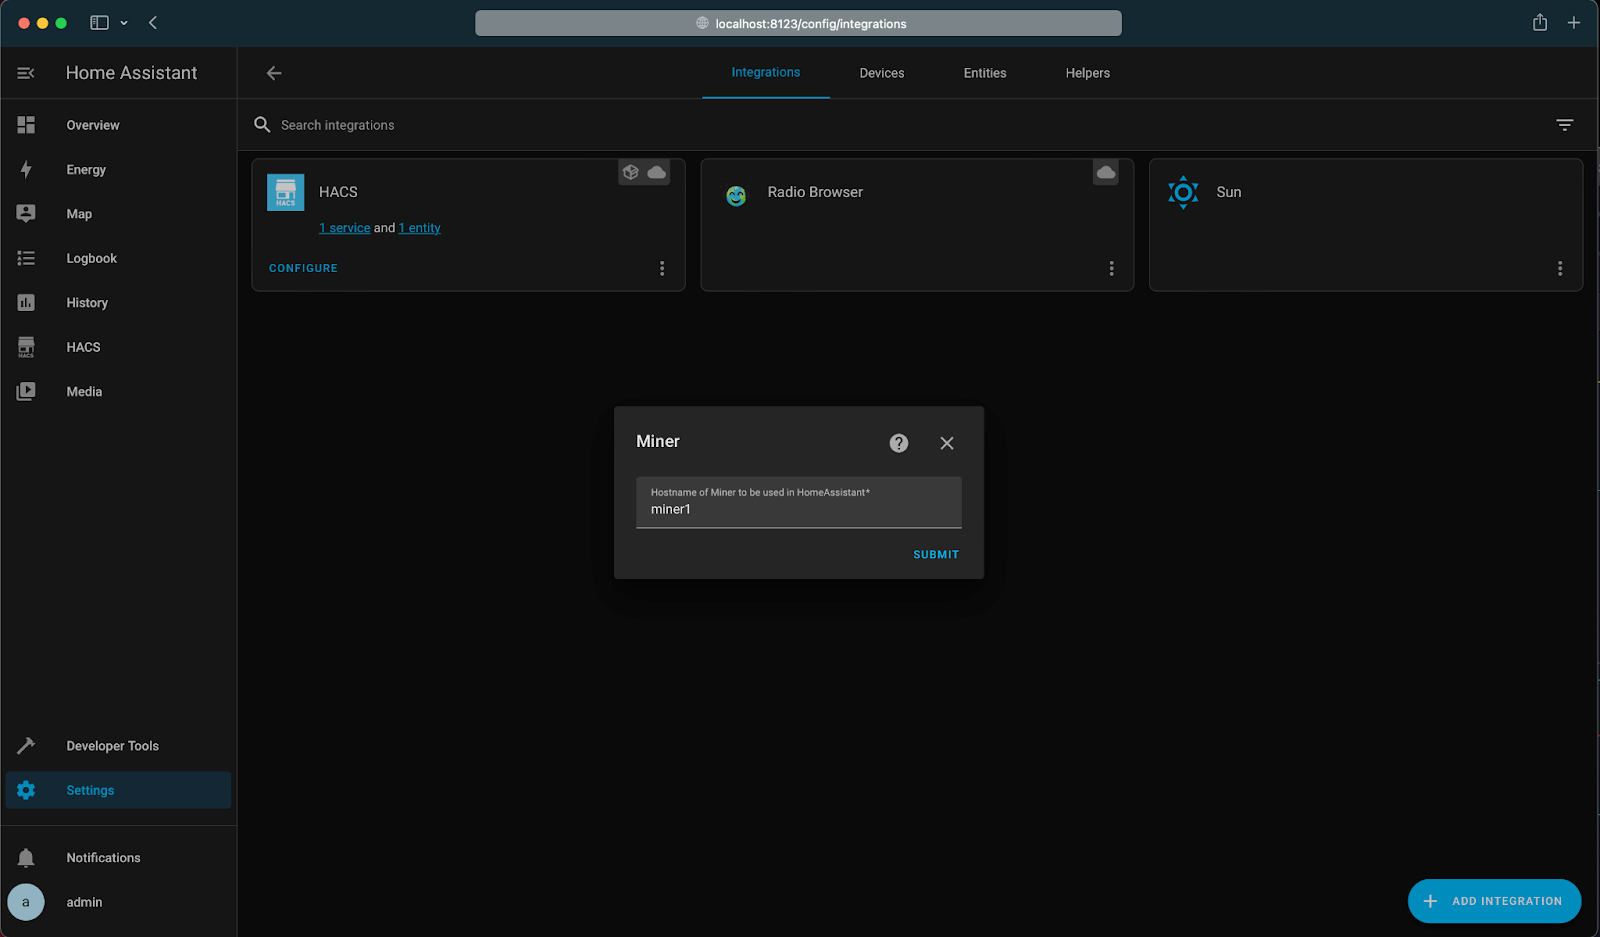Open help for Miner dialog

(x=899, y=443)
